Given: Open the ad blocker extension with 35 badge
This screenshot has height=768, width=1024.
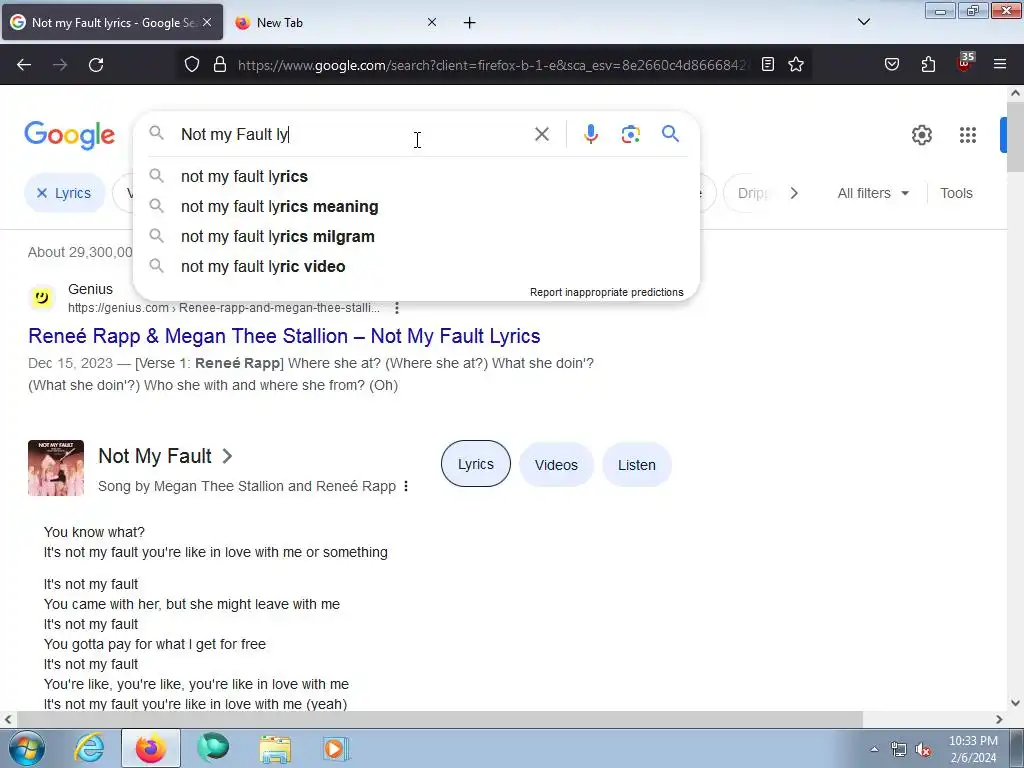Looking at the screenshot, I should coord(965,62).
